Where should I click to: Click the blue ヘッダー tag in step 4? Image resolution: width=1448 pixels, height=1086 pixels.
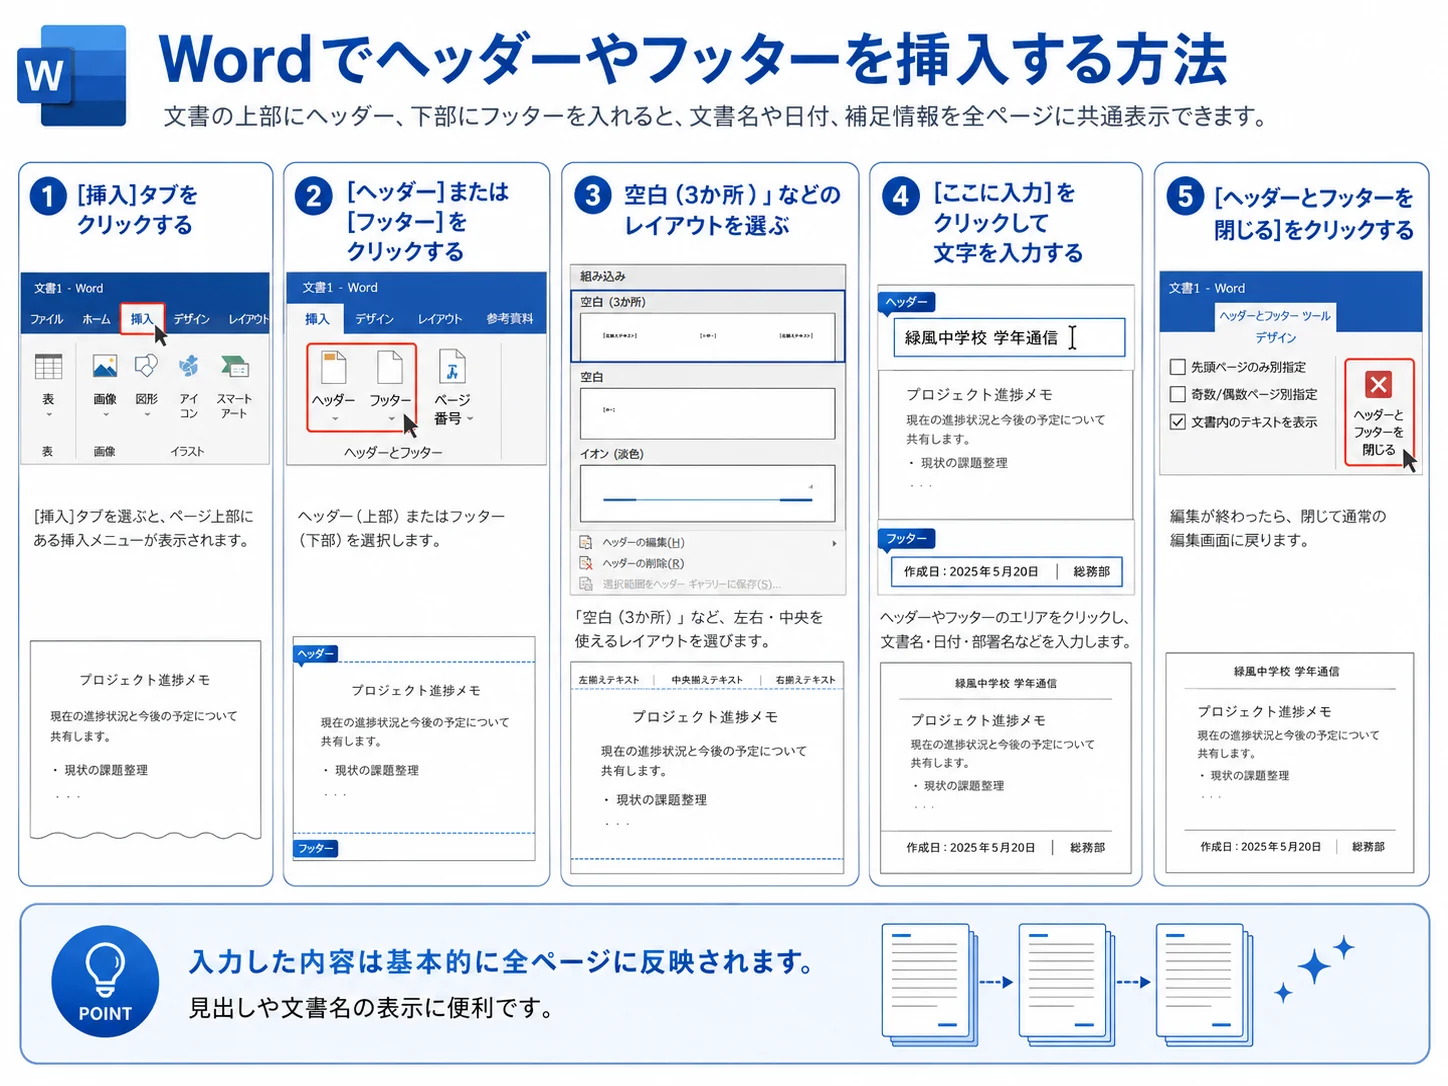tap(907, 302)
